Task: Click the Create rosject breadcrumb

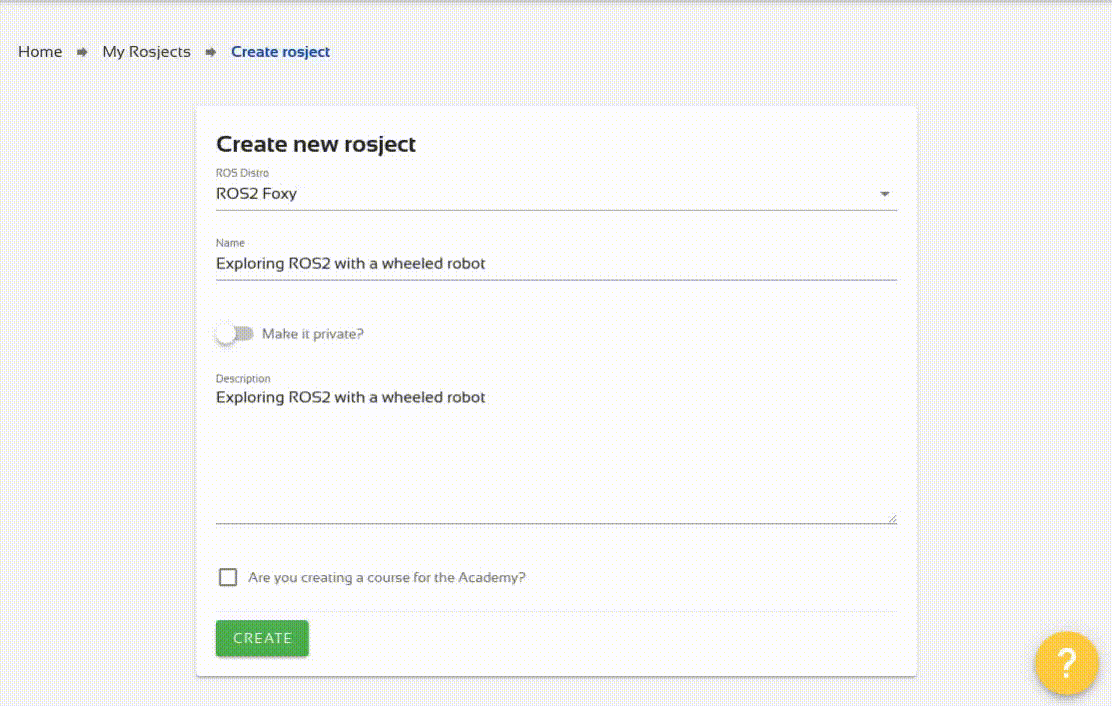Action: coord(280,52)
